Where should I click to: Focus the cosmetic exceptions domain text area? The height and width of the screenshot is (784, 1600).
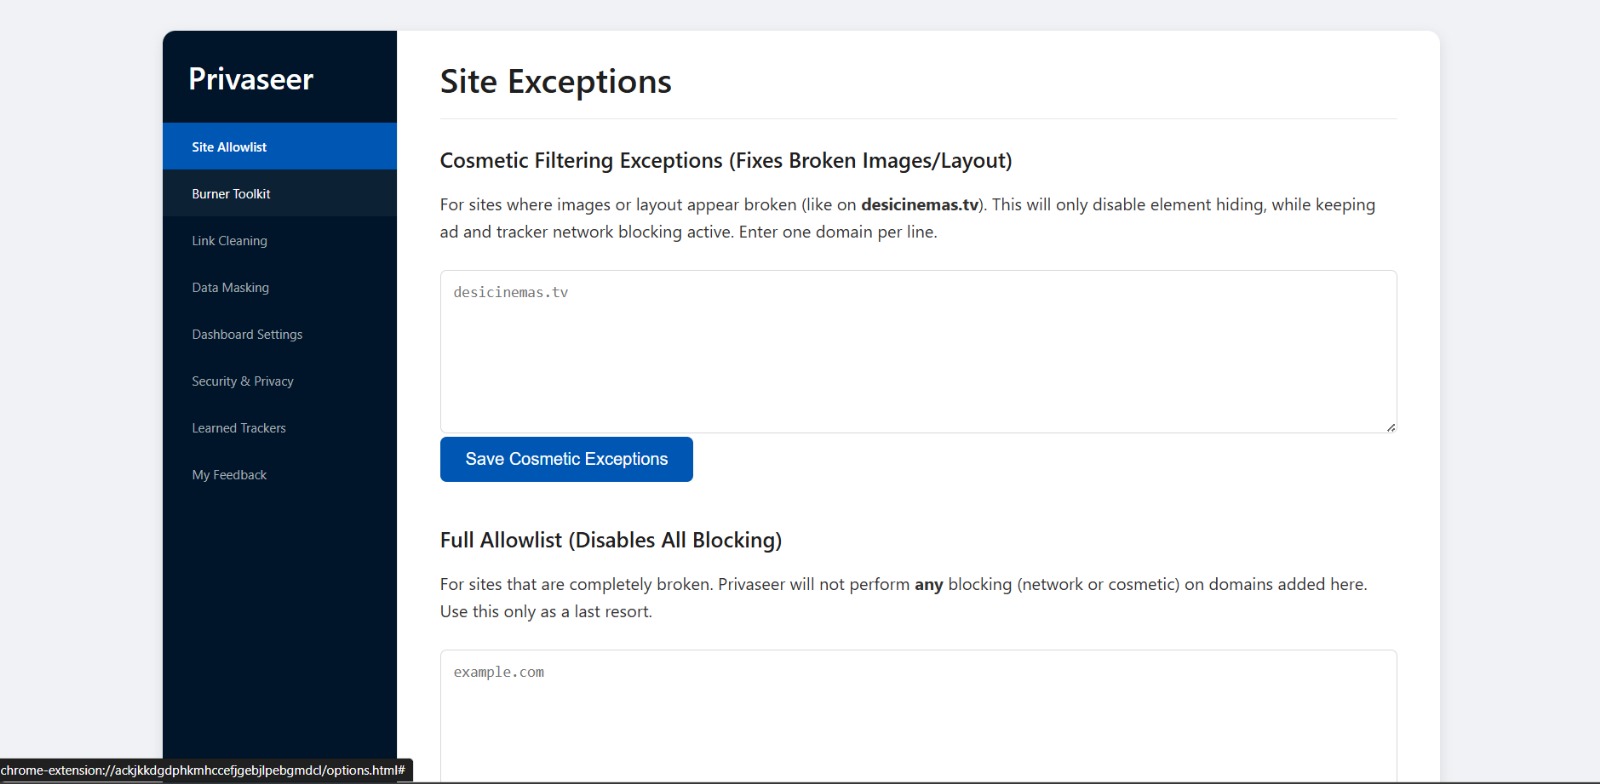pos(917,351)
